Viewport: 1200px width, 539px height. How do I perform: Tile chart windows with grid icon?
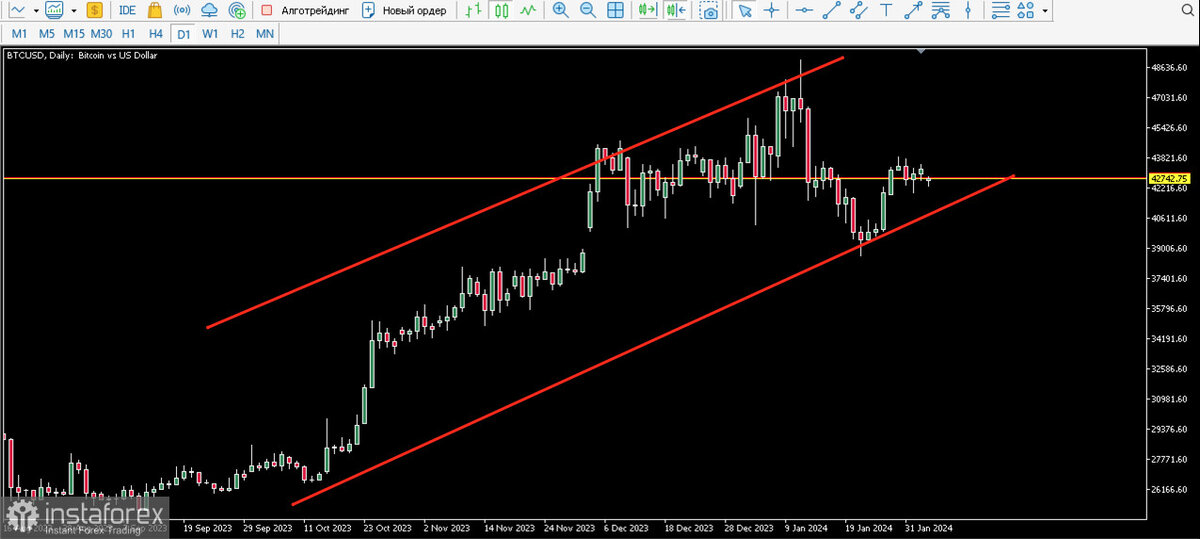[x=615, y=10]
